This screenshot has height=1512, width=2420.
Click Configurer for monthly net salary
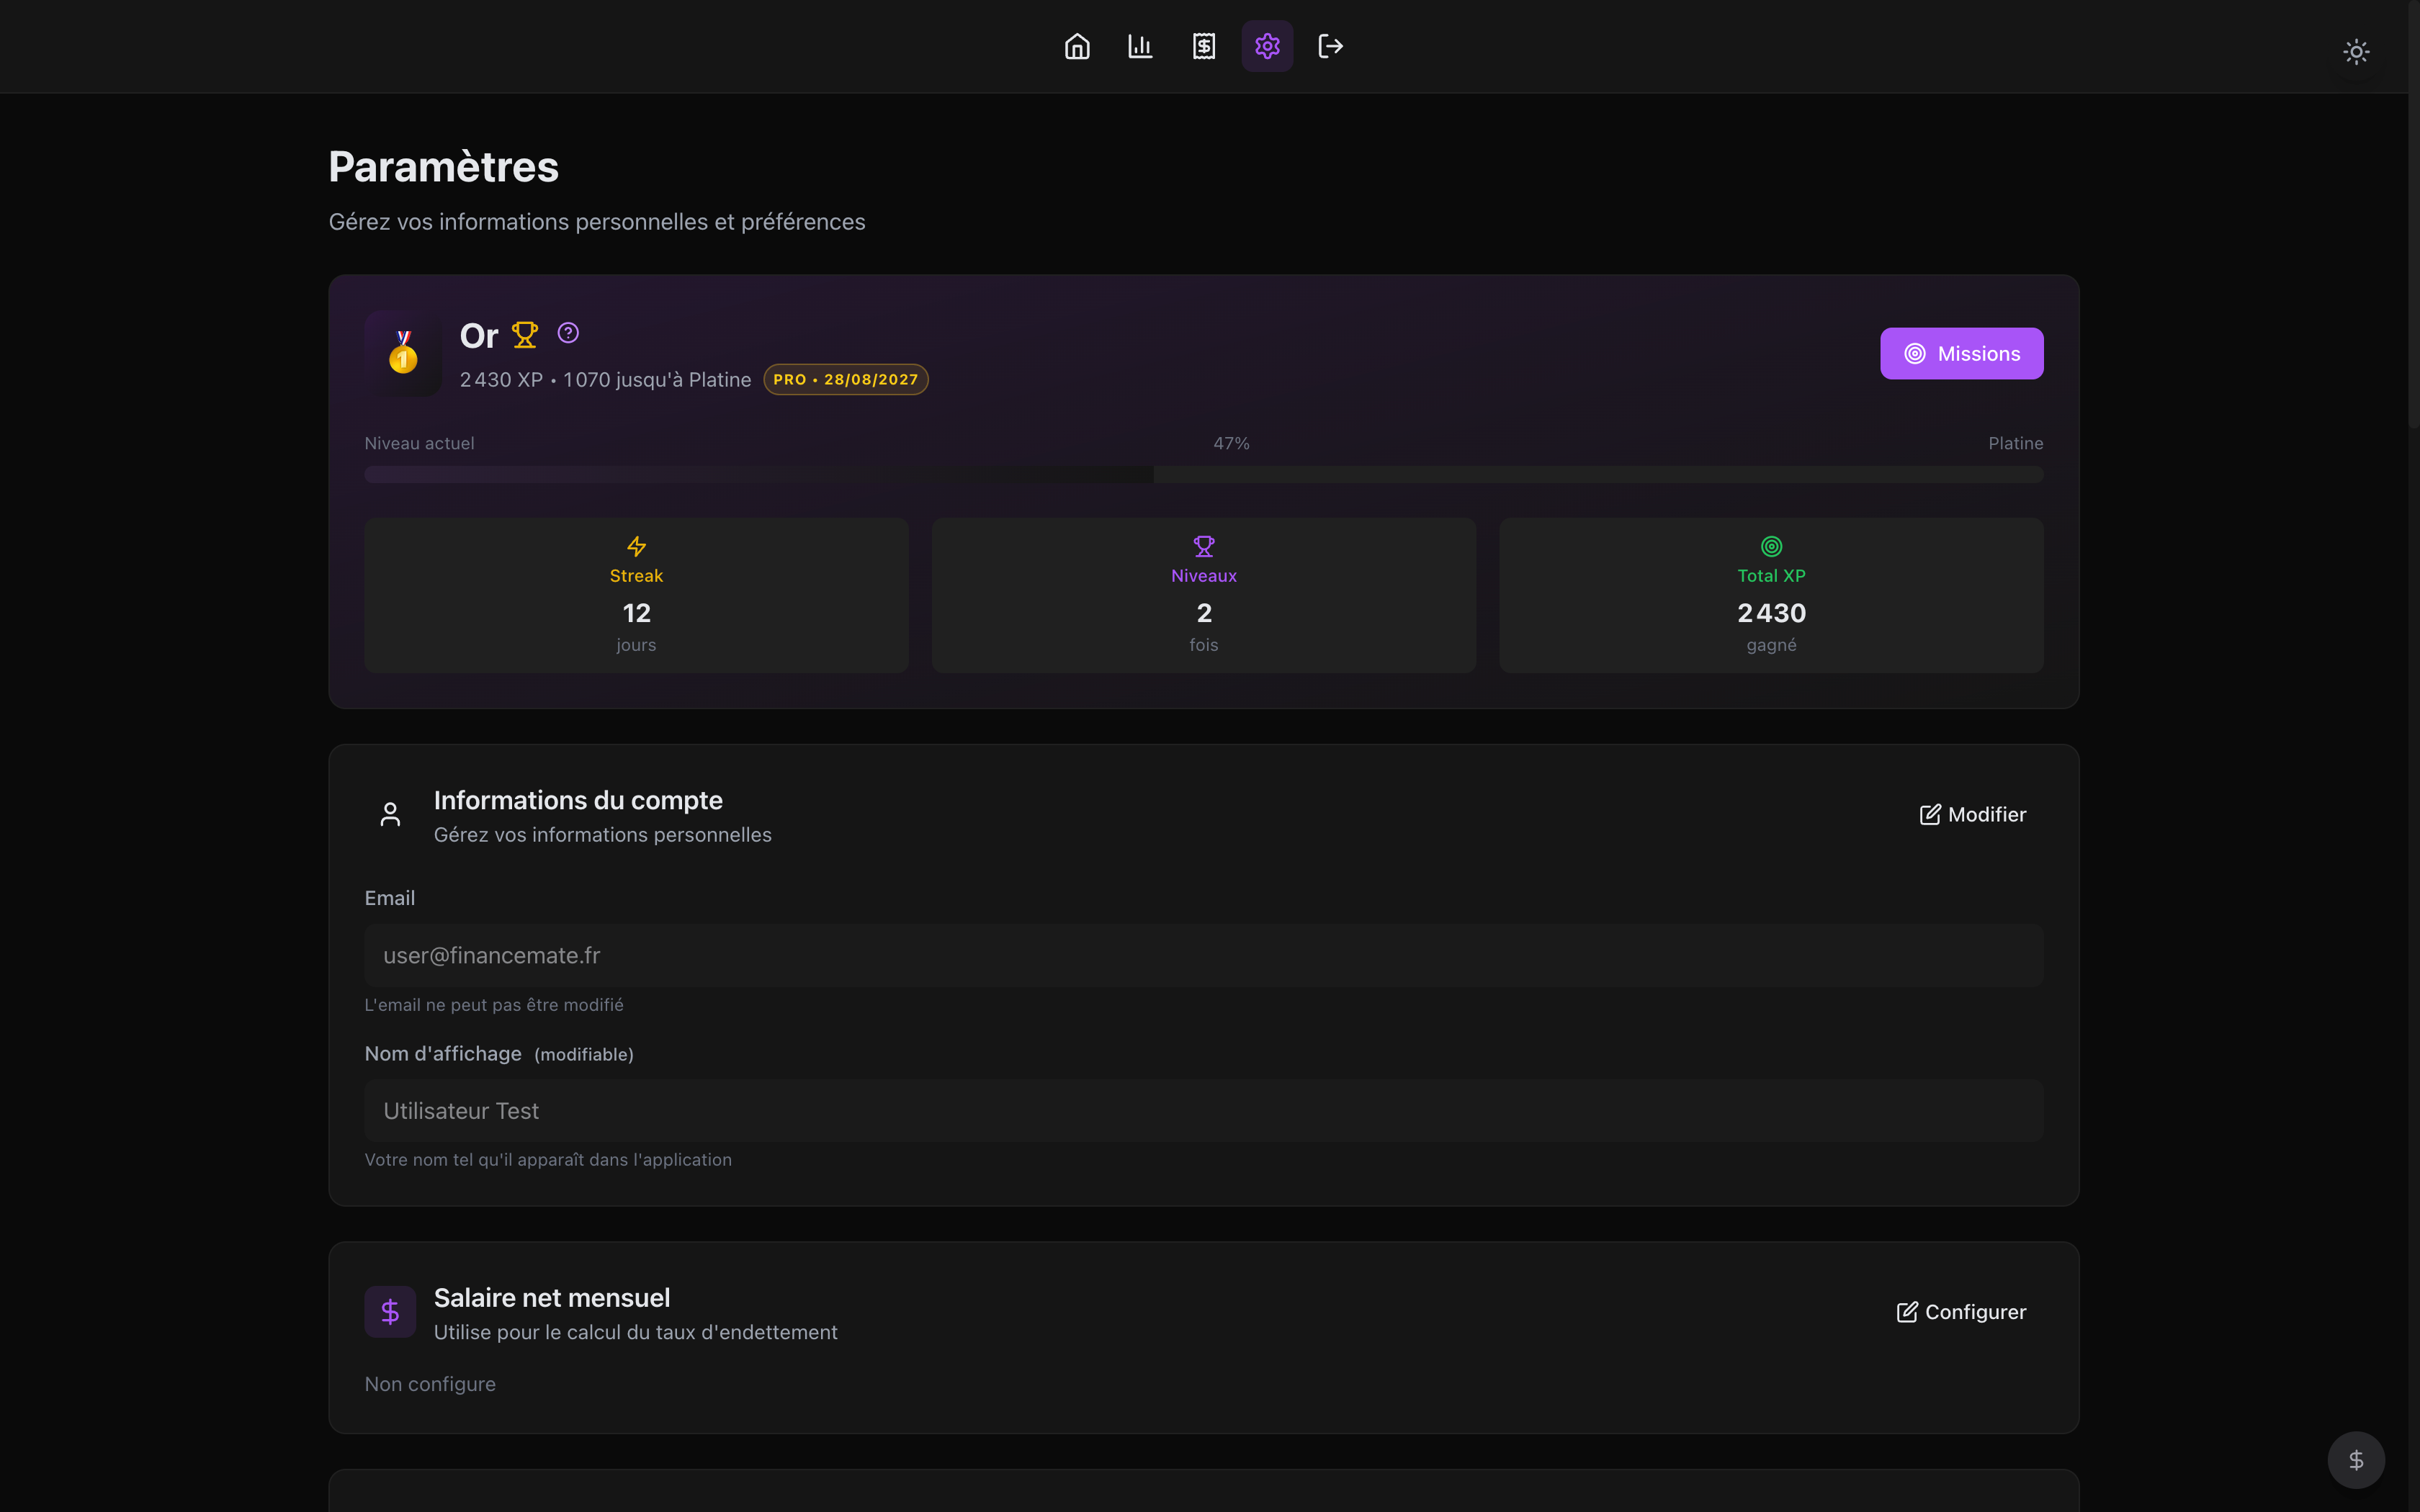pos(1961,1312)
